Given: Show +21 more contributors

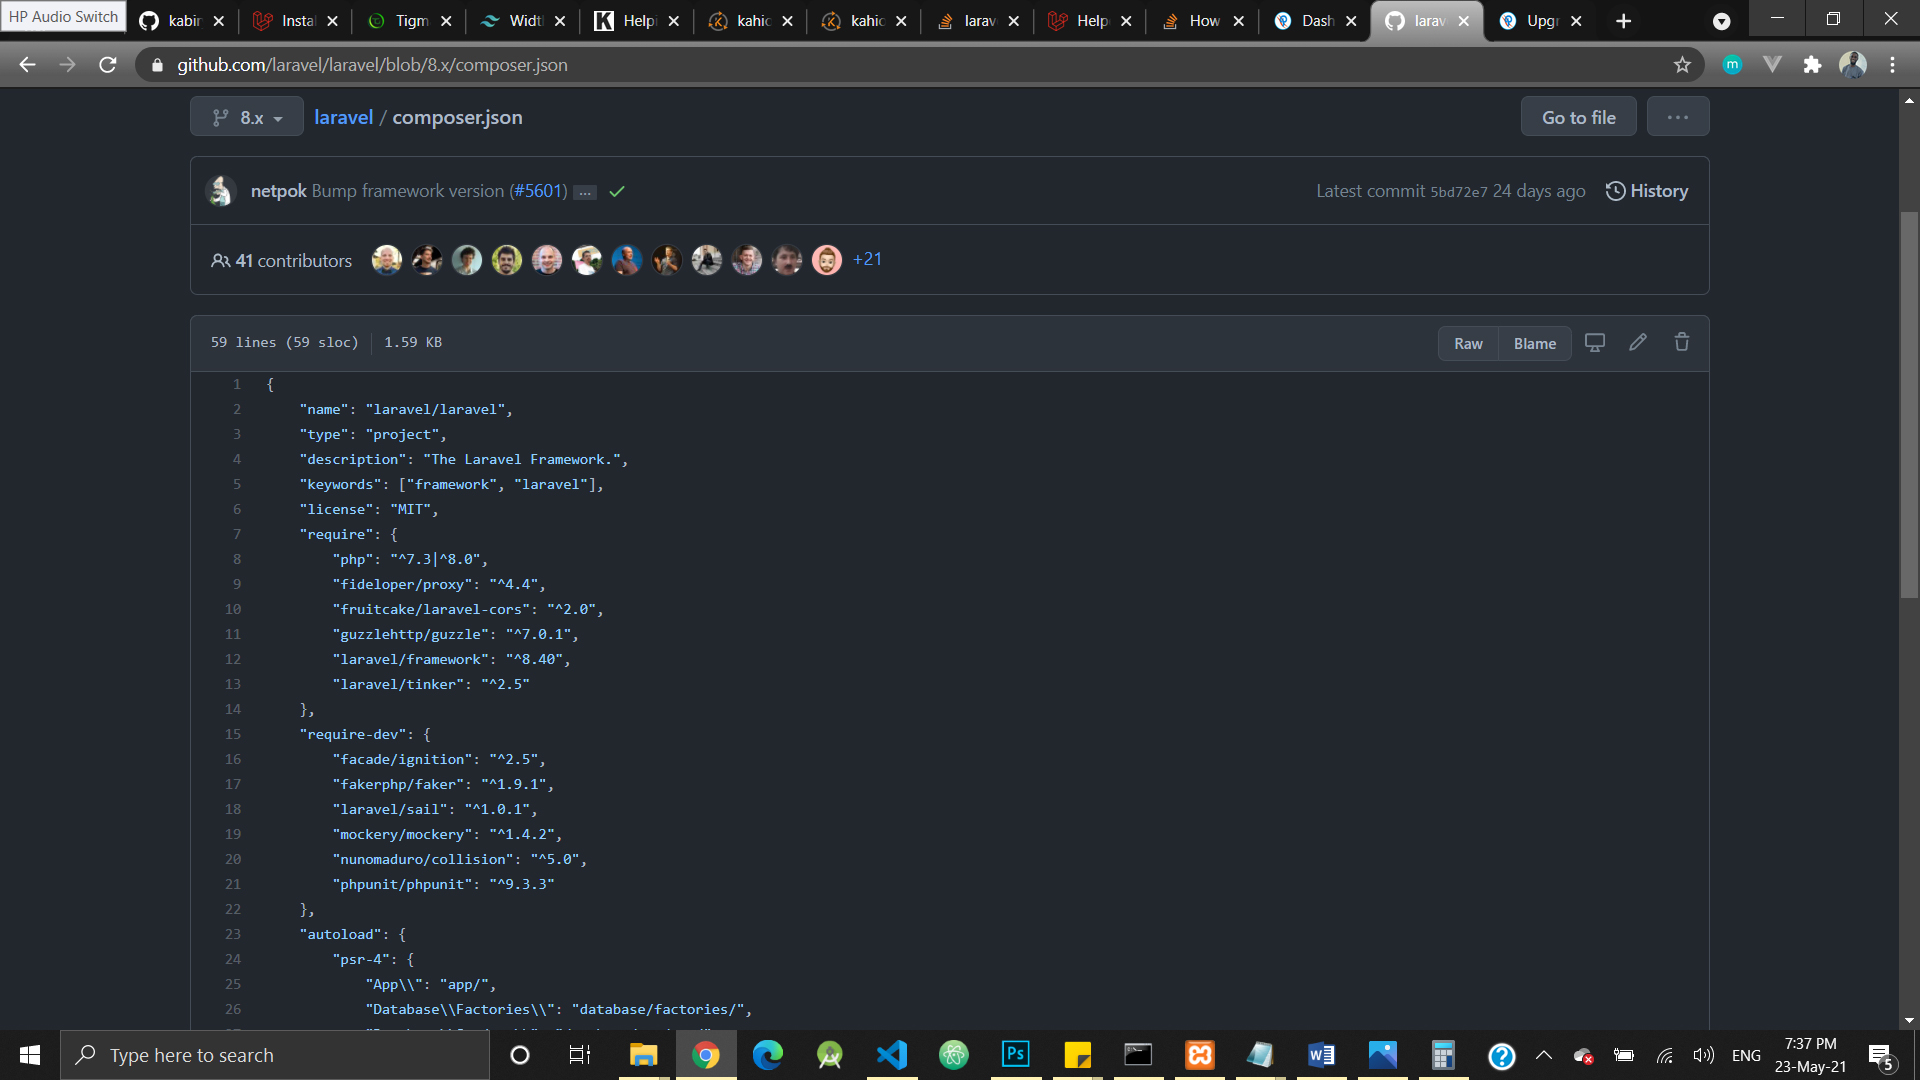Looking at the screenshot, I should pyautogui.click(x=867, y=260).
